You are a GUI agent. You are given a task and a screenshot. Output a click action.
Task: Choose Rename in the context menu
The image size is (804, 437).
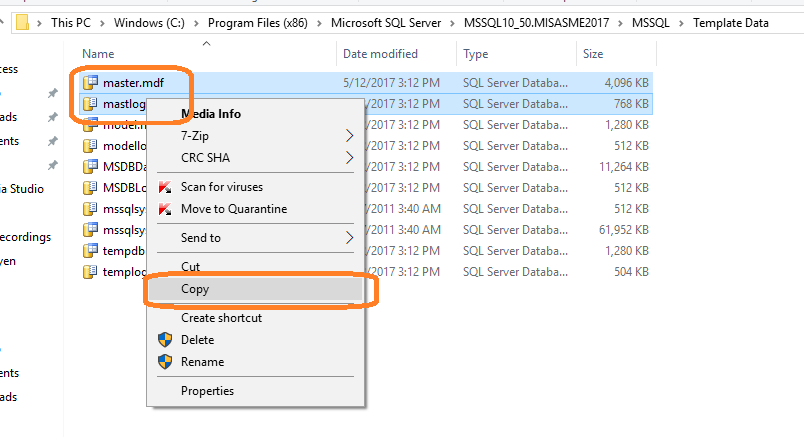tap(255, 362)
